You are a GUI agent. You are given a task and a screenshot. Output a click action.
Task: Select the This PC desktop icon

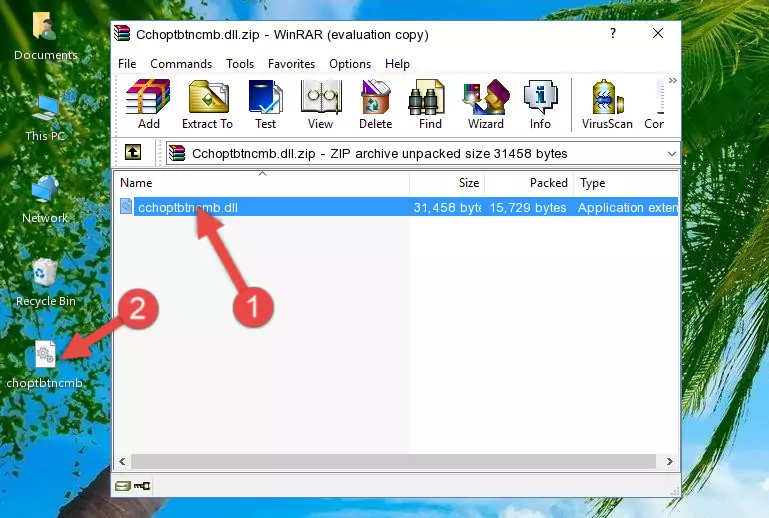click(45, 118)
